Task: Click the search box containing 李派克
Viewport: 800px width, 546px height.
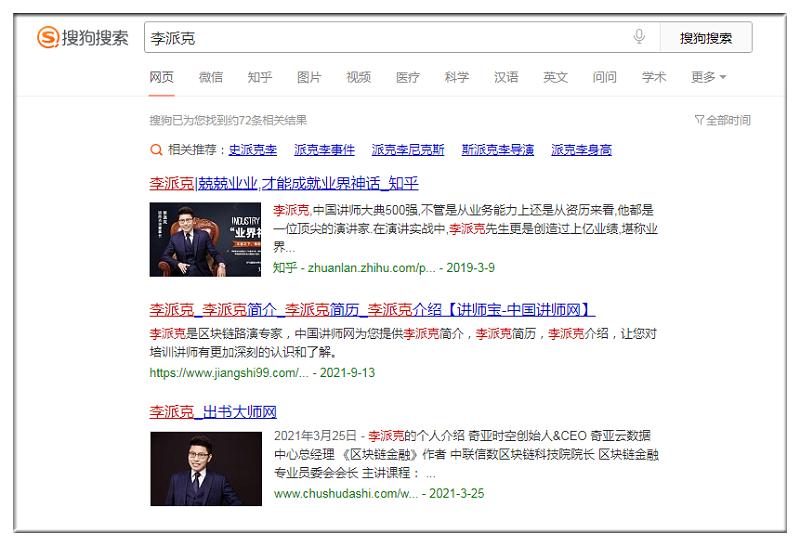Action: coord(385,38)
